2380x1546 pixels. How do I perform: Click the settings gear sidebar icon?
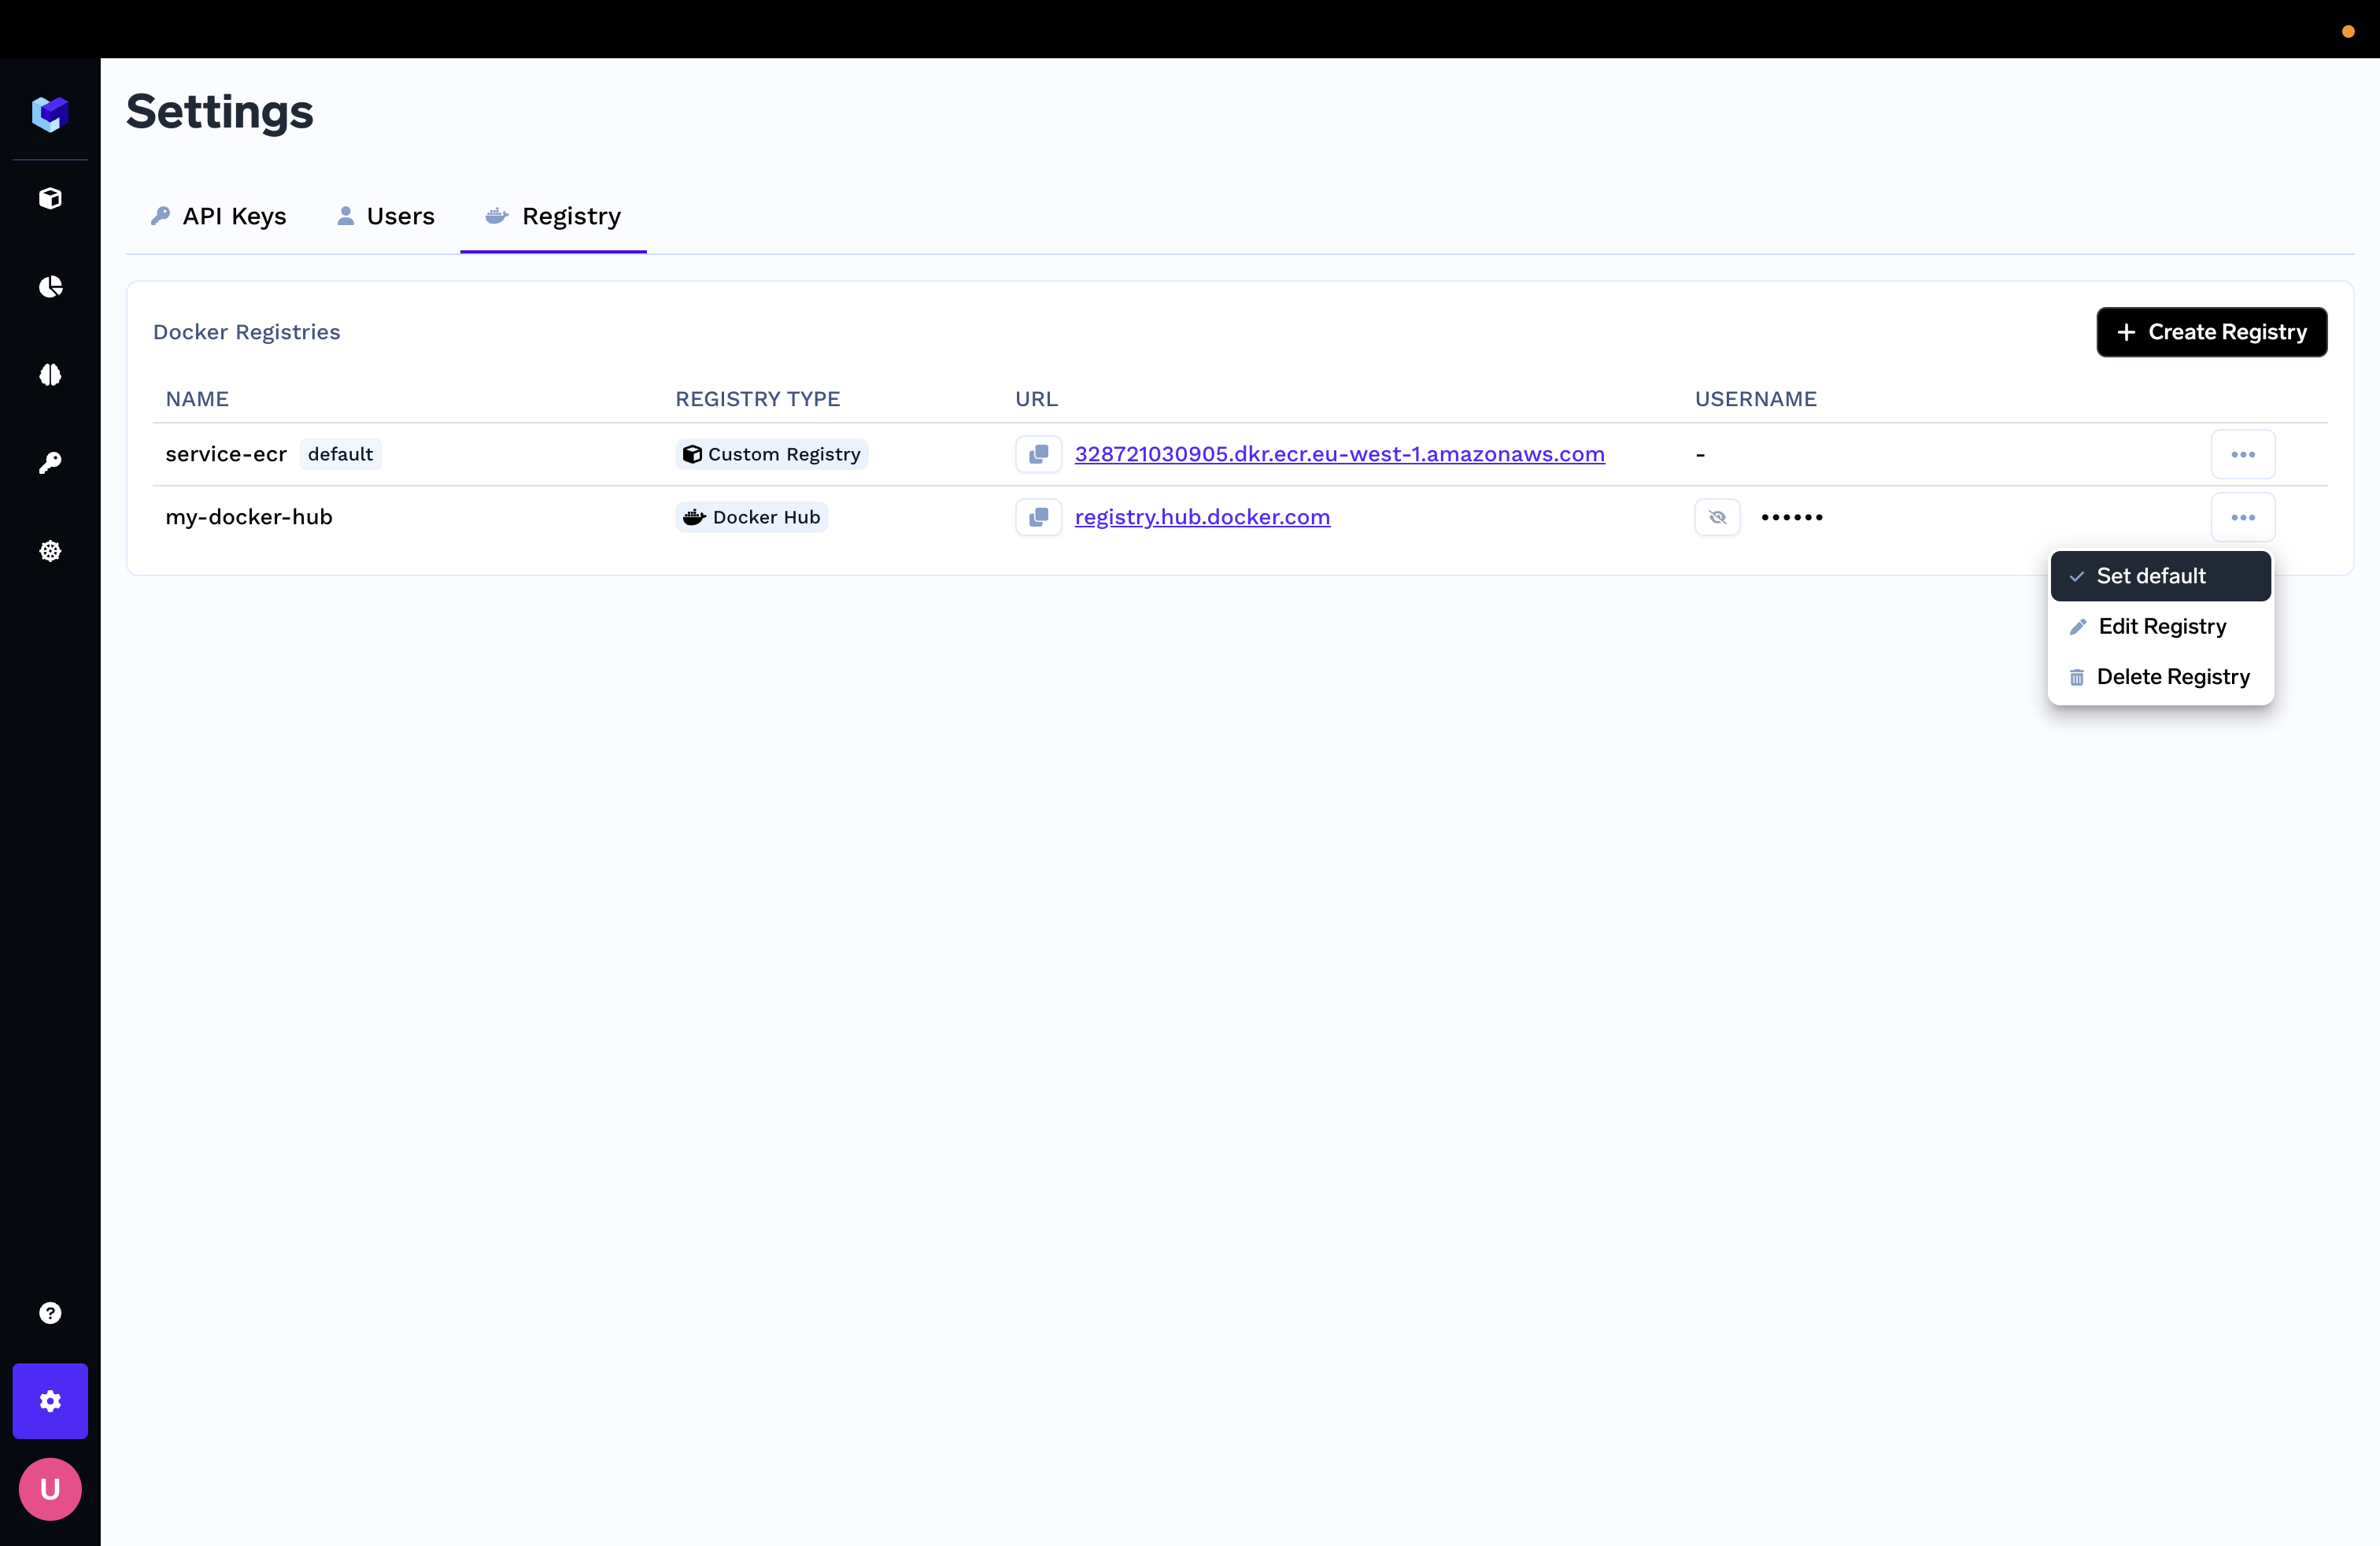tap(50, 1401)
